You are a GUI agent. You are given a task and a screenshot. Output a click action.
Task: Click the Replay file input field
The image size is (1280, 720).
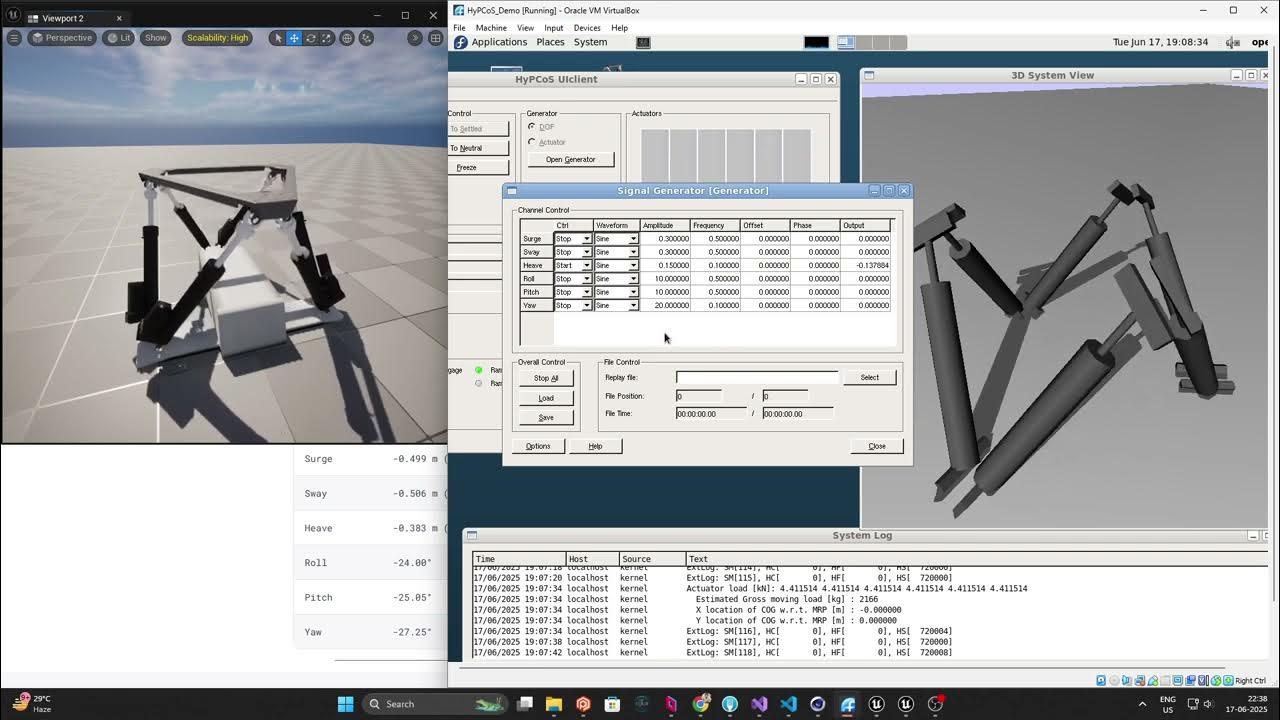757,377
